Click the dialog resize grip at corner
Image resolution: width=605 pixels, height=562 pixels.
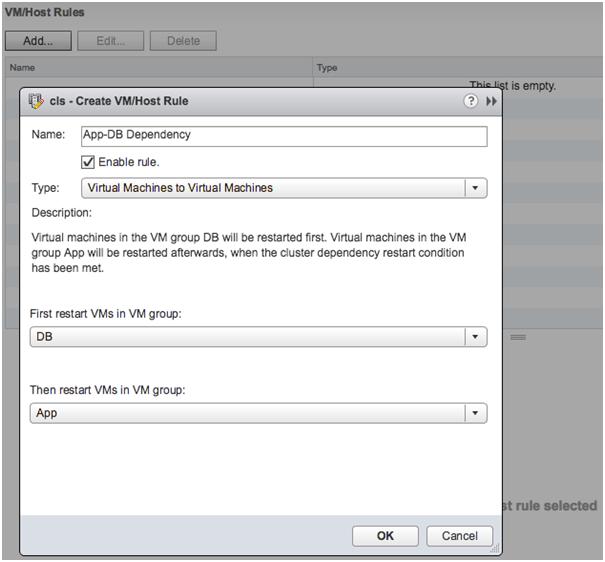[495, 548]
